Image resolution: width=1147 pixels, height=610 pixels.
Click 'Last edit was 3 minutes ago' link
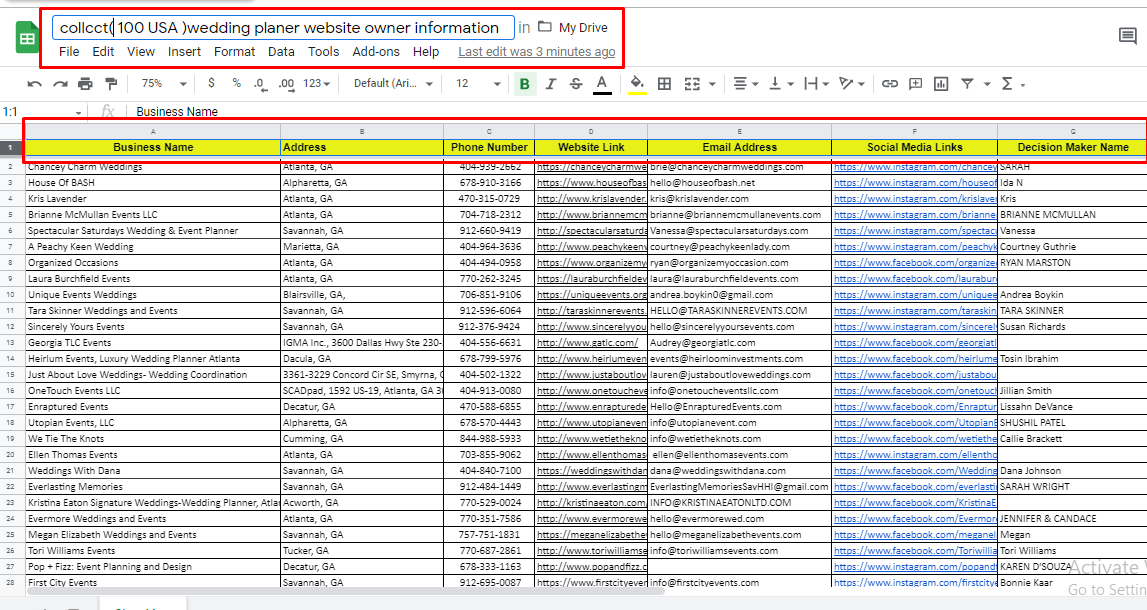[x=536, y=52]
